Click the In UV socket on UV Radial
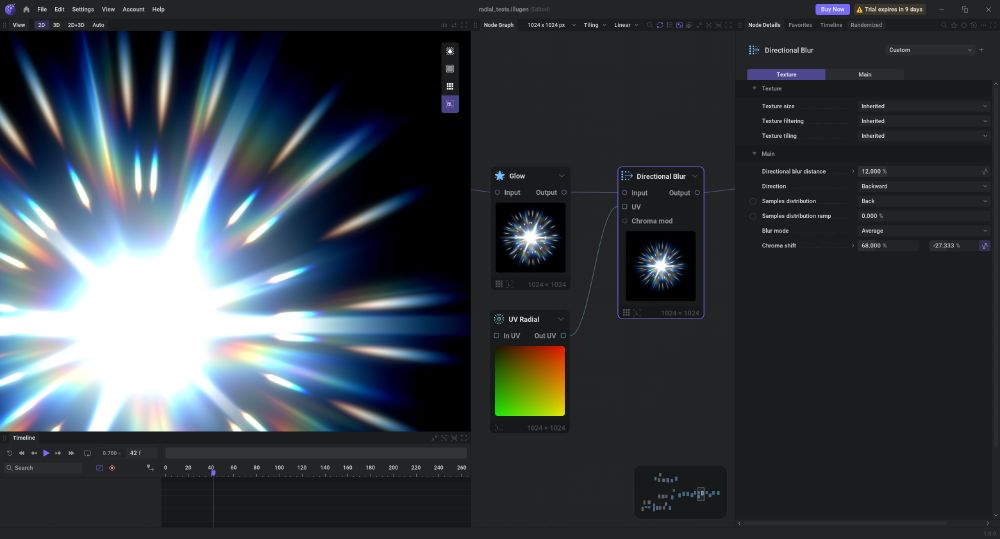The height and width of the screenshot is (539, 1000). [x=496, y=336]
